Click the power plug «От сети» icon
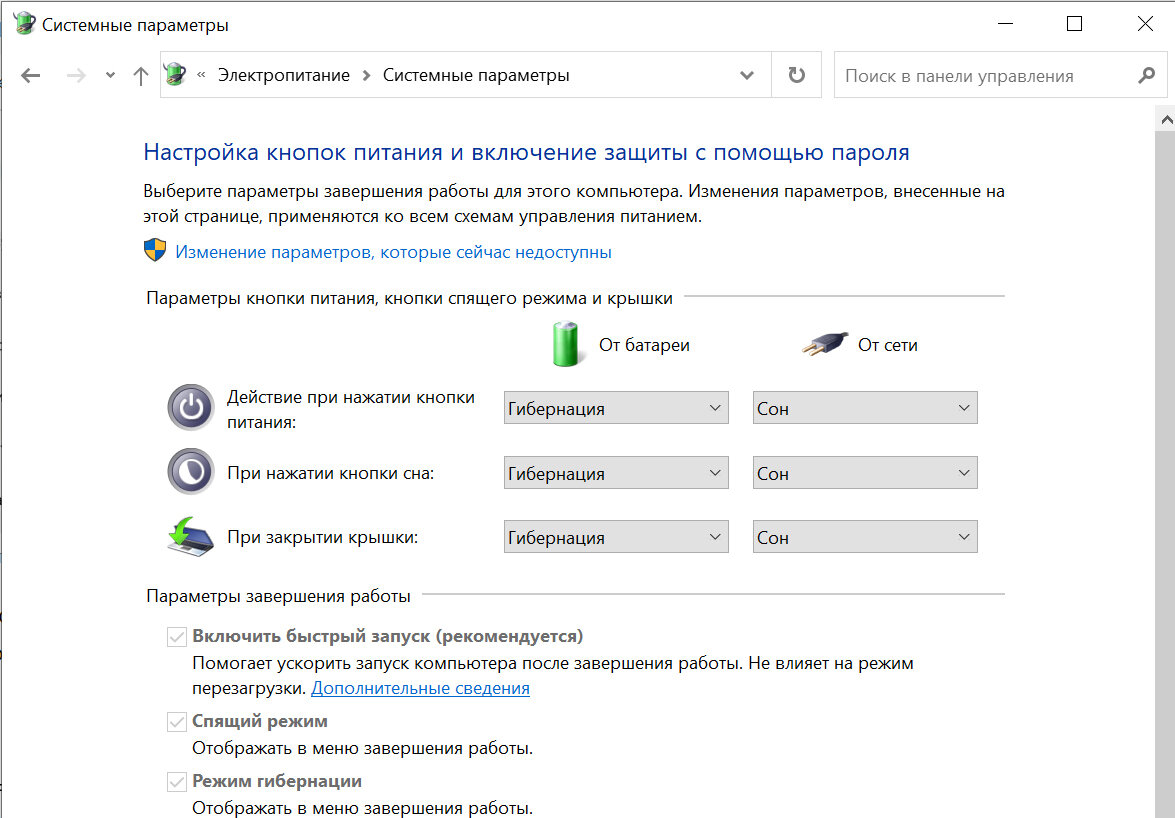This screenshot has width=1175, height=818. tap(824, 344)
